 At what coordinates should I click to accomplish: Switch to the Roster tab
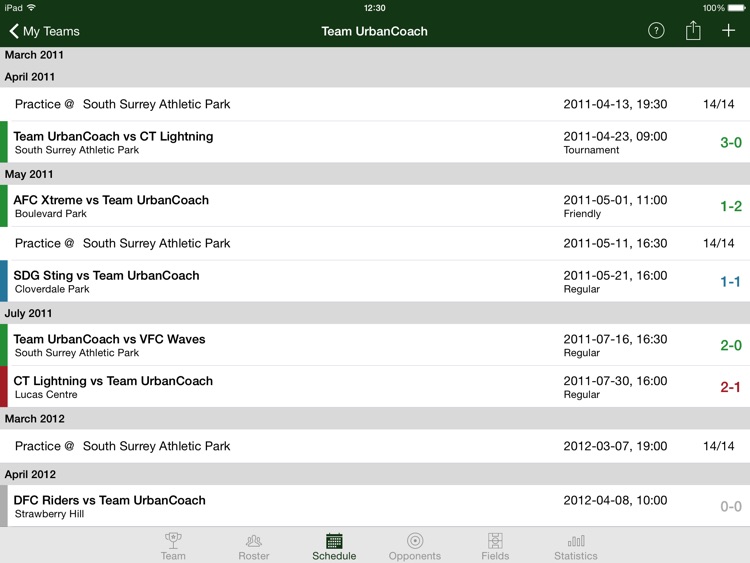(x=254, y=547)
